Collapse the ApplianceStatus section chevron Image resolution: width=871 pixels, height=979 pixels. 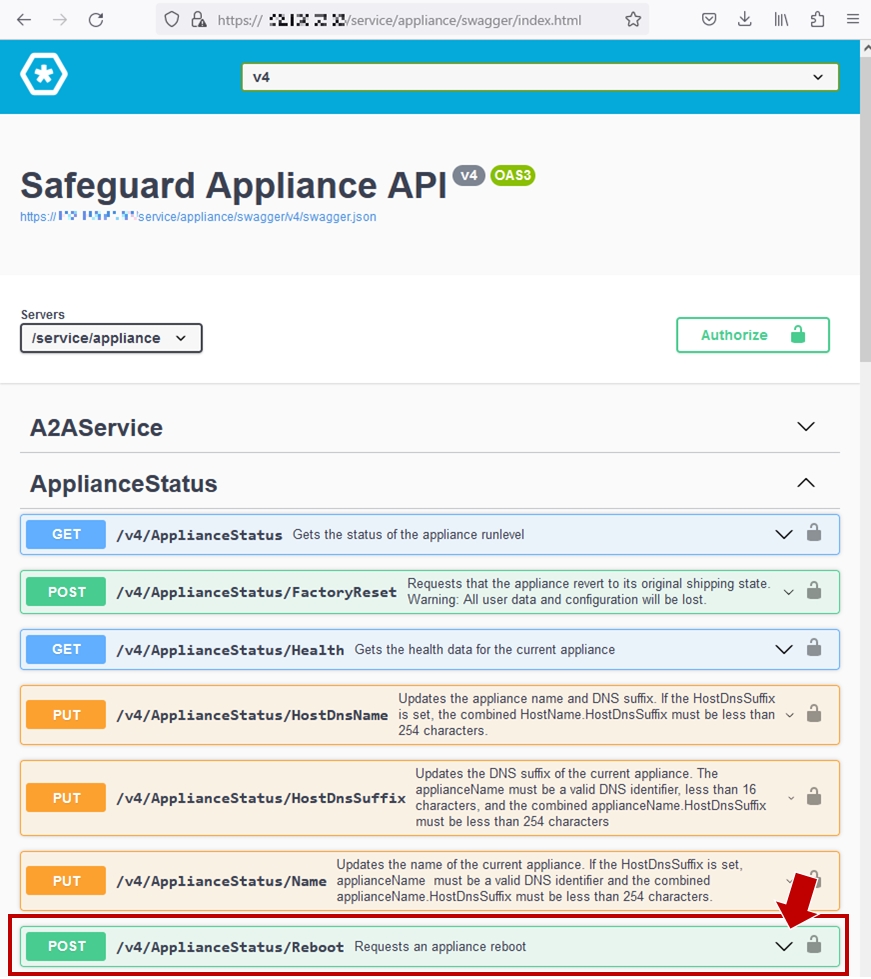(806, 483)
